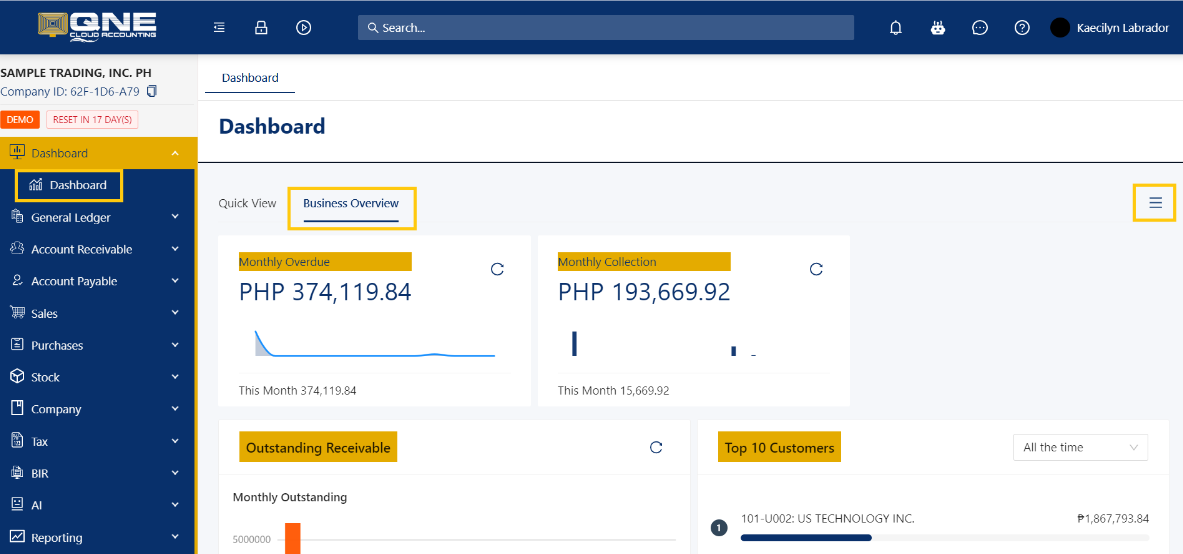Click the Reporting chart icon
The image size is (1183, 554).
point(17,537)
